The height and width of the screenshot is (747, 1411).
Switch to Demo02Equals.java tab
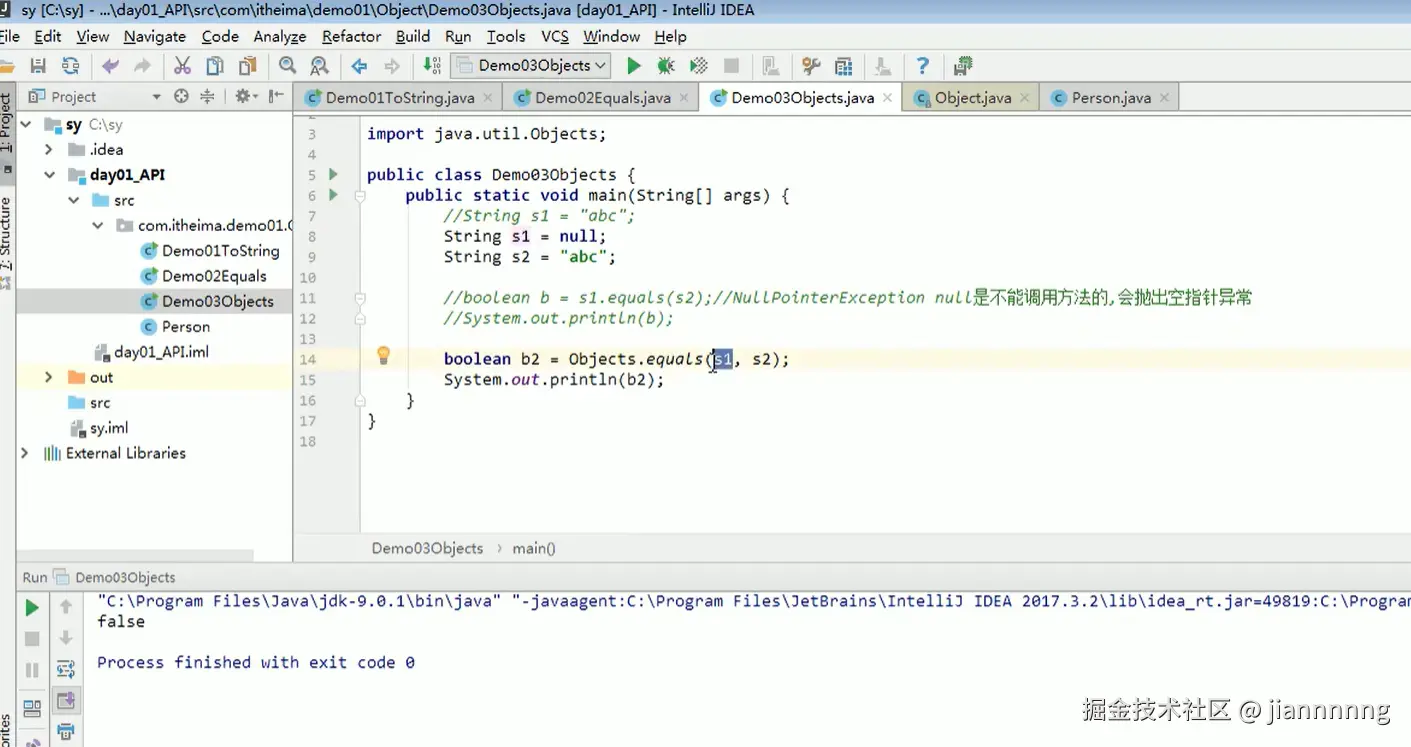click(603, 98)
